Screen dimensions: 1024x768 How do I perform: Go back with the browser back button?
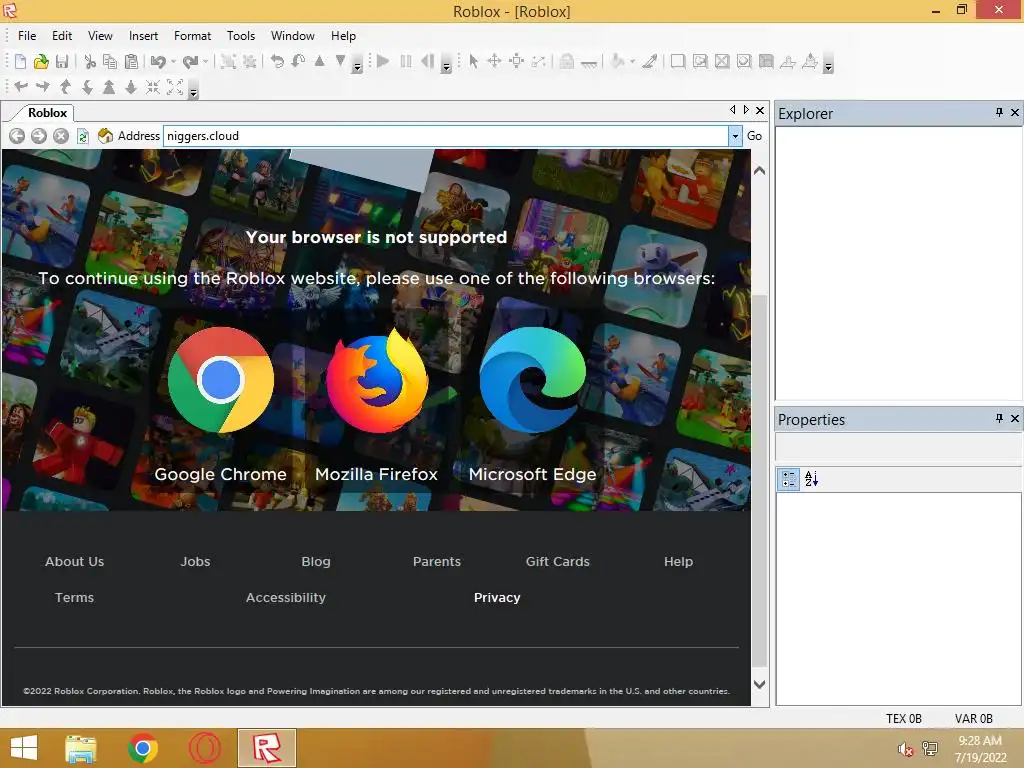(17, 136)
